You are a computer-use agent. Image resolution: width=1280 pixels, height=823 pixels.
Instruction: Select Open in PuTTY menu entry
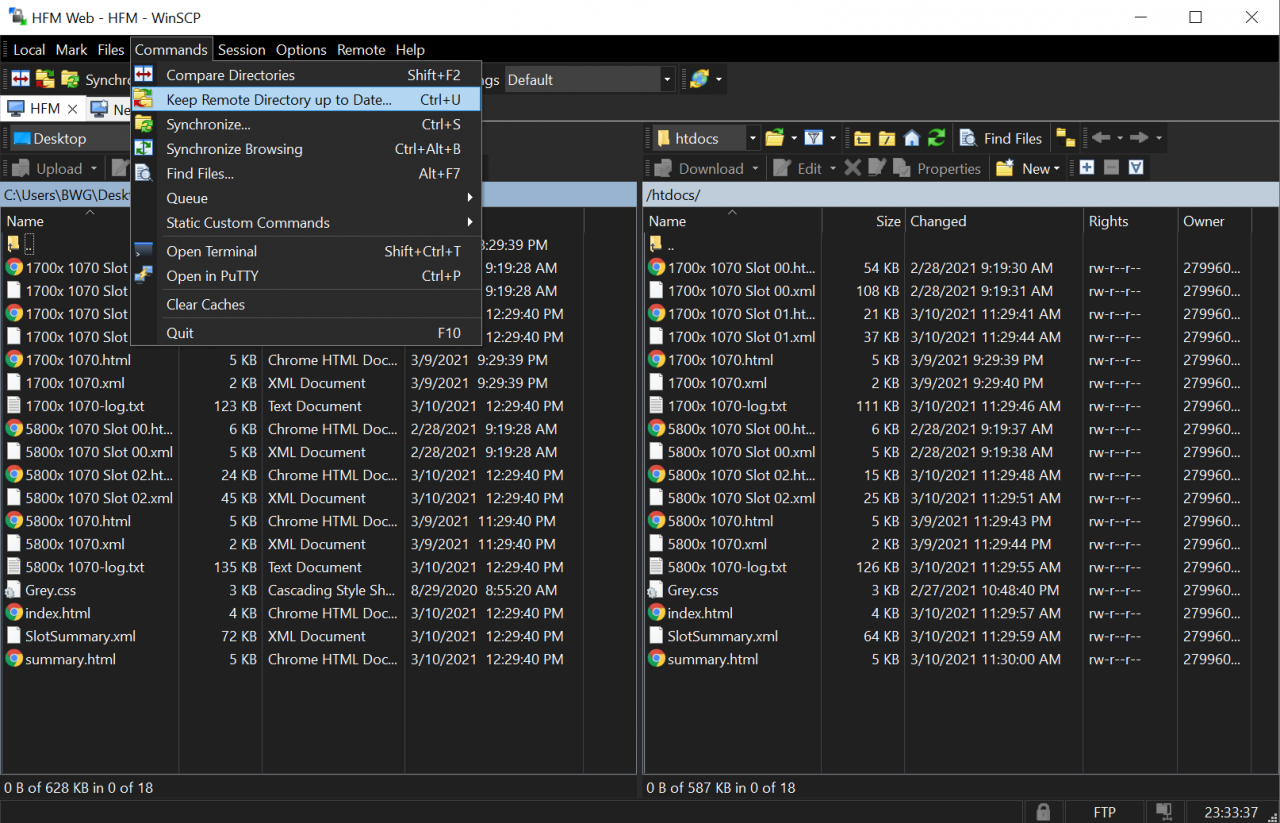tap(213, 276)
